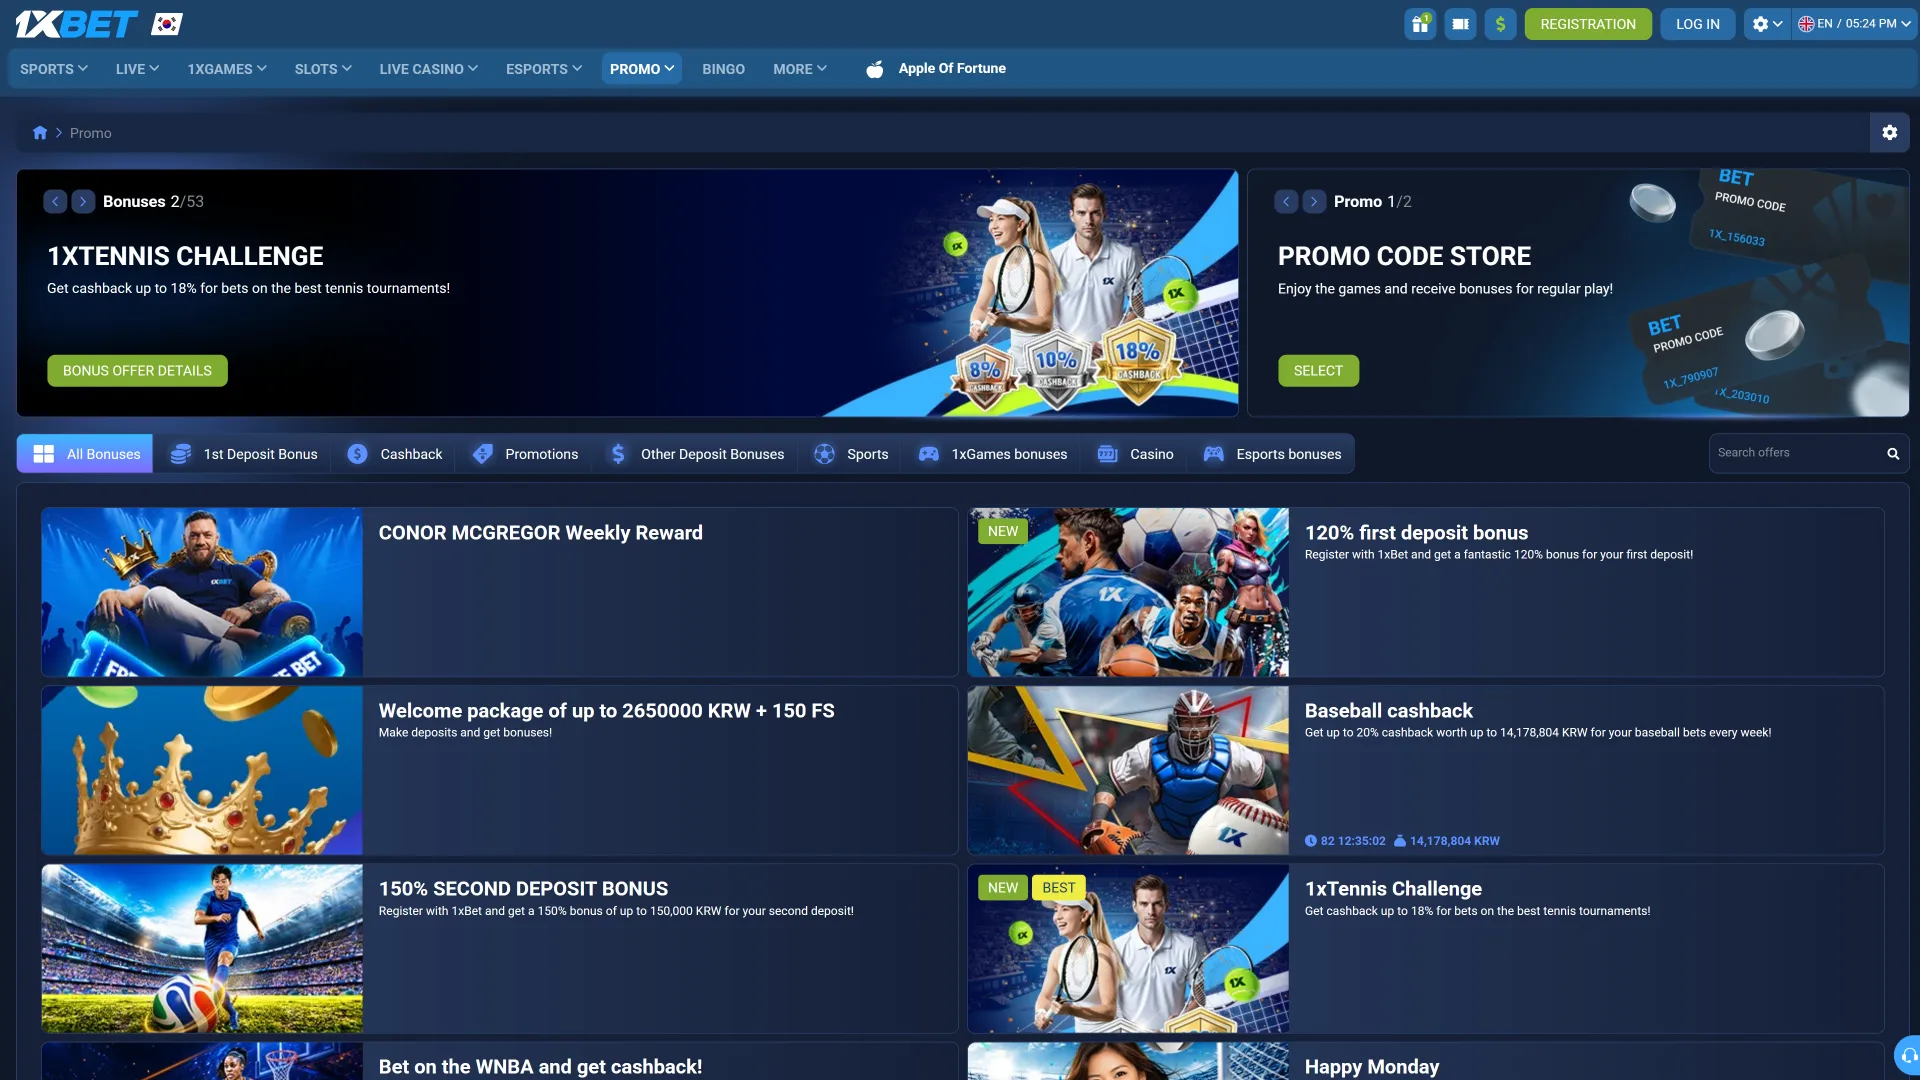Open Happy Monday offer title
Image resolution: width=1920 pixels, height=1080 pixels.
tap(1372, 1067)
